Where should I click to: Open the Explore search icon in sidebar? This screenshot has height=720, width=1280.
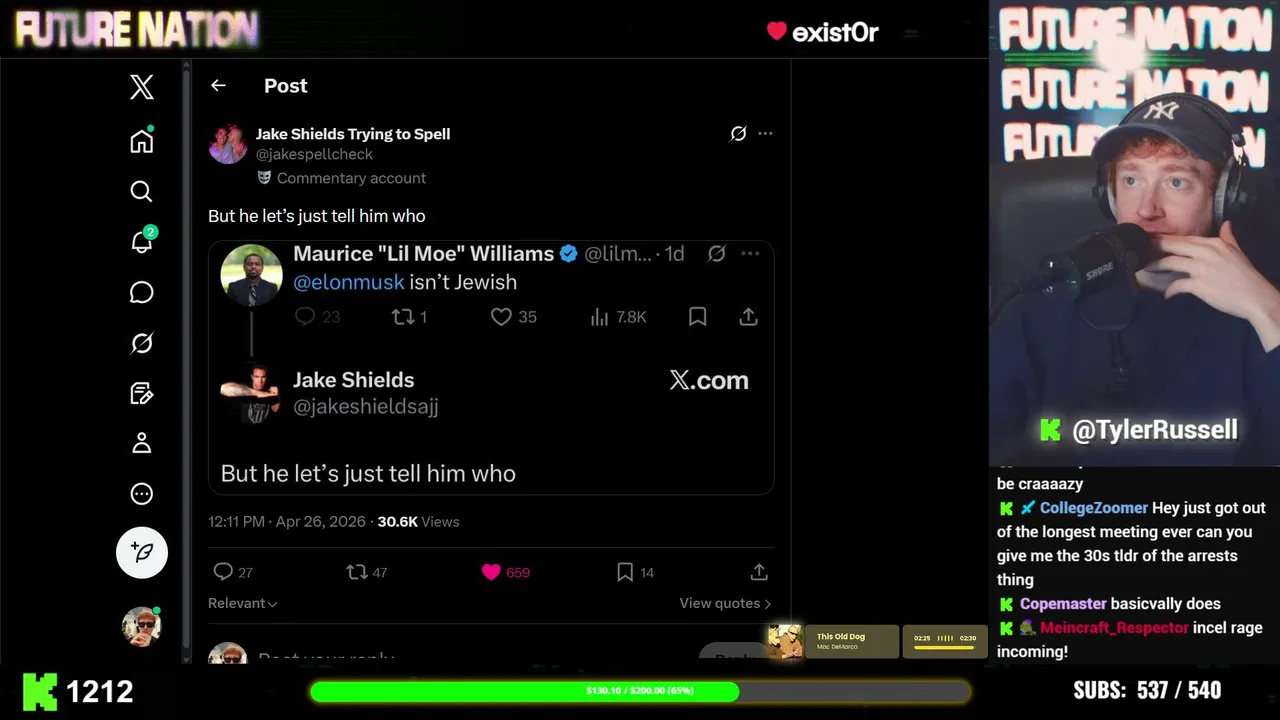(x=141, y=191)
